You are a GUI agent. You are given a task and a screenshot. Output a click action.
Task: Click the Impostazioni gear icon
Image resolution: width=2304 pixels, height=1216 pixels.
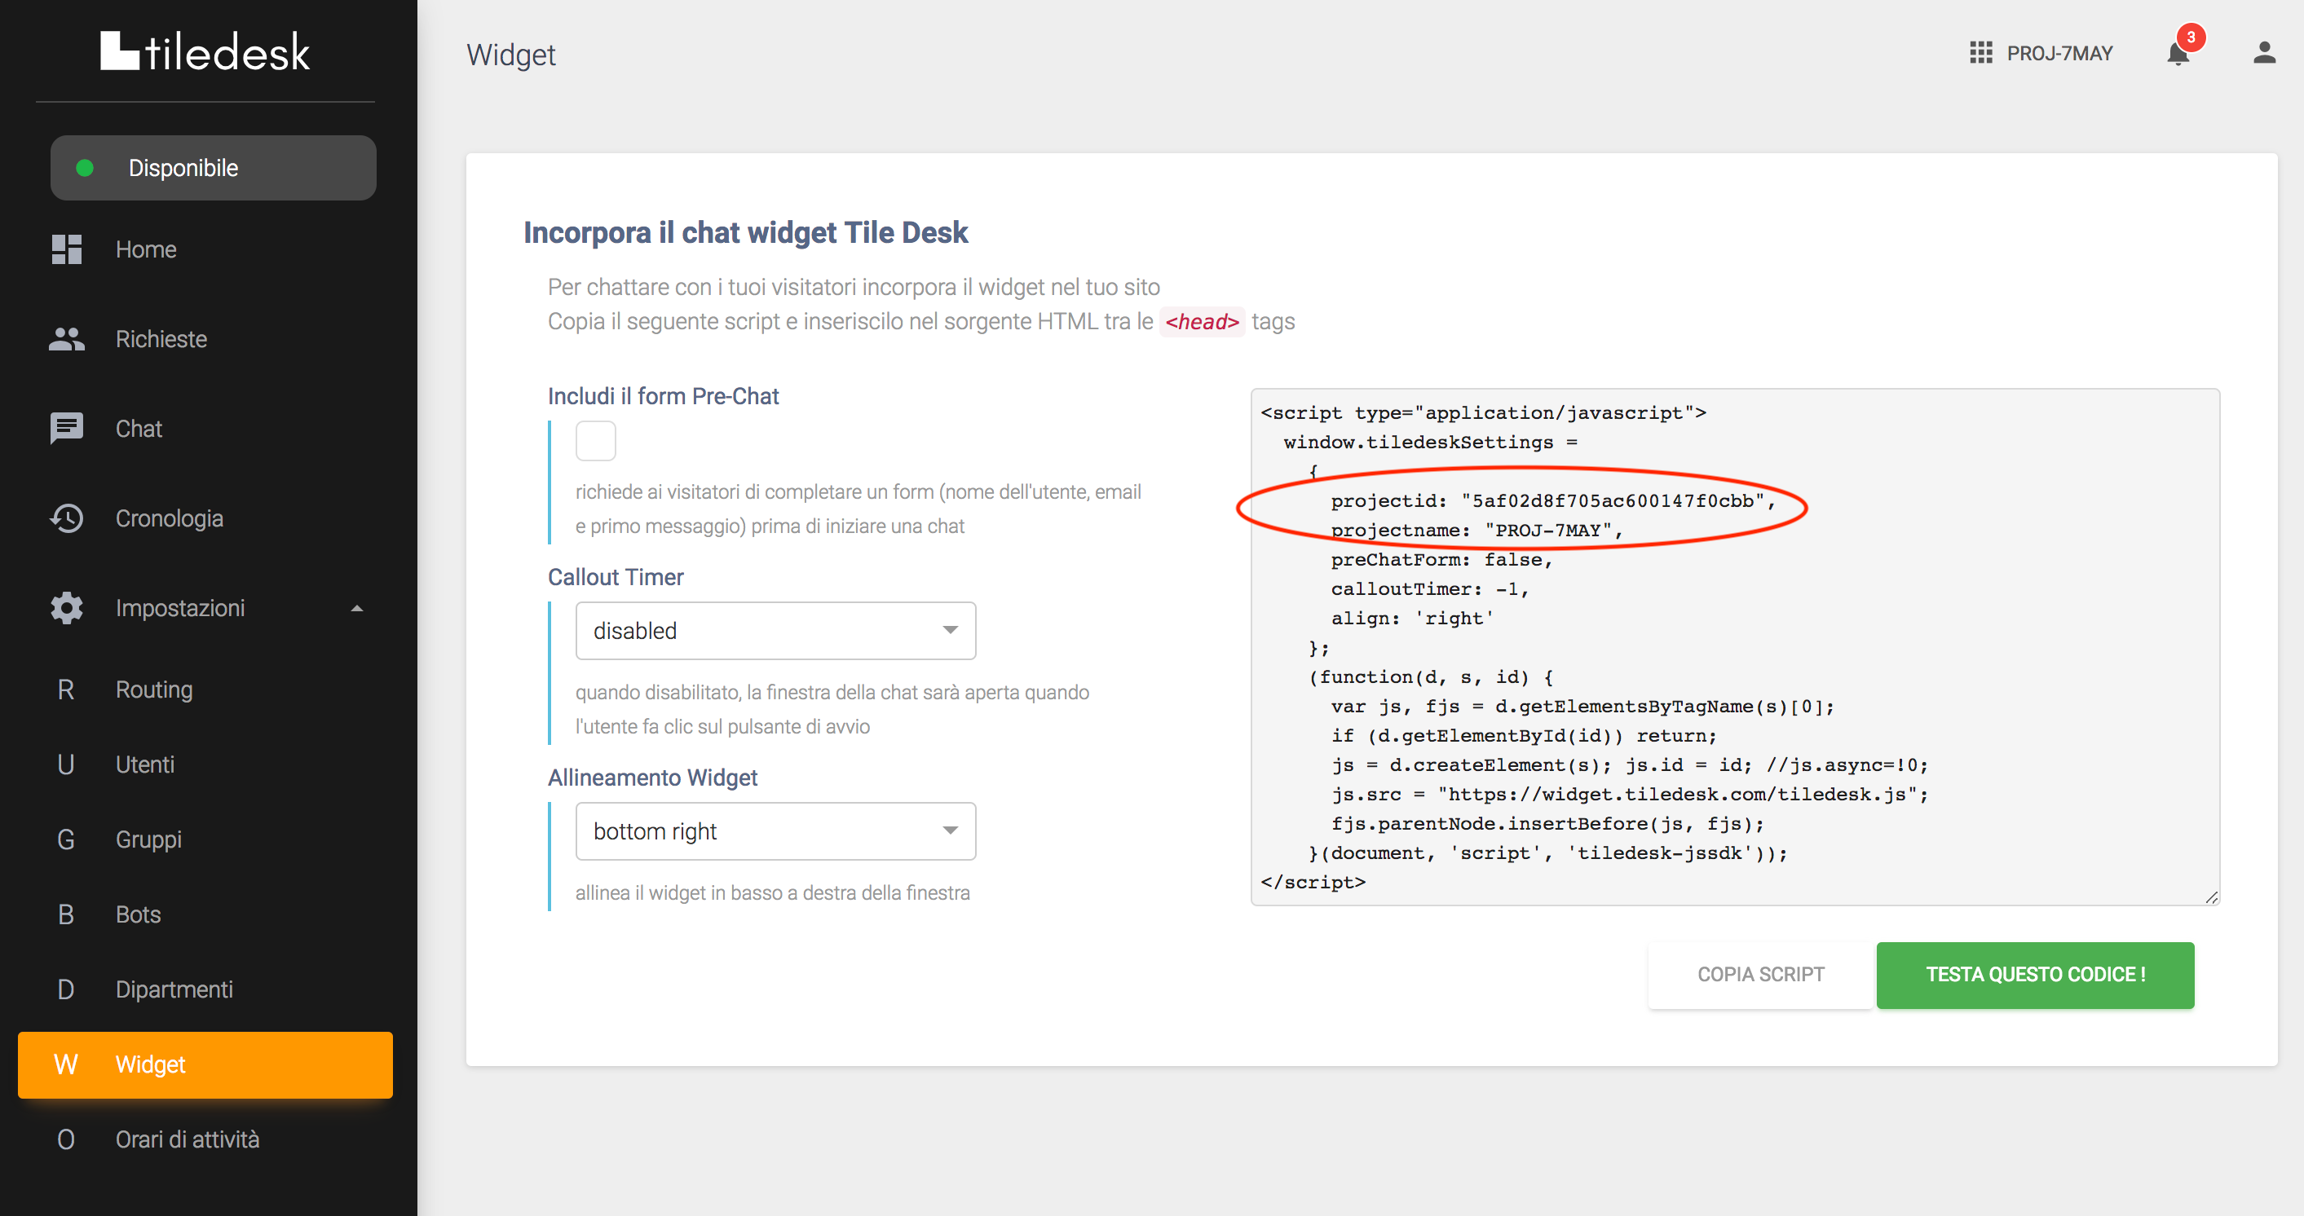[x=66, y=608]
